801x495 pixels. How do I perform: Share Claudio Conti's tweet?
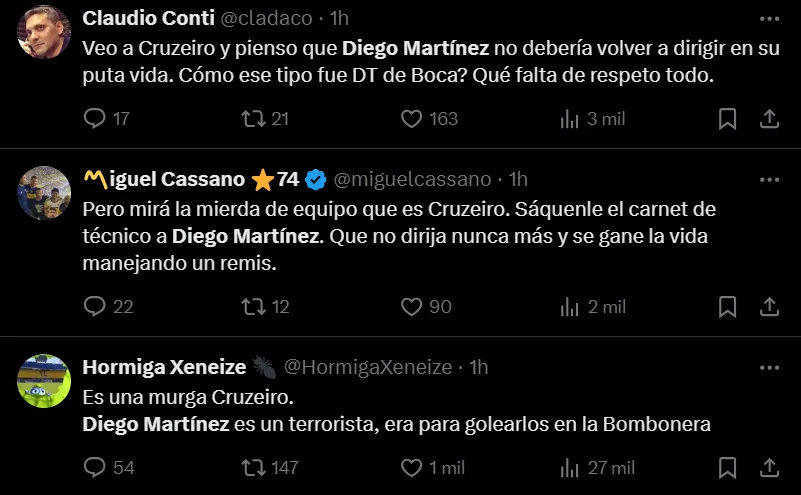pos(770,119)
